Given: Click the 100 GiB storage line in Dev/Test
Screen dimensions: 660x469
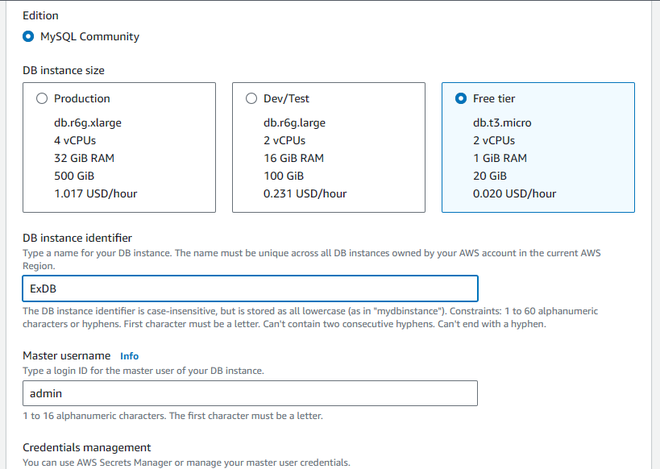Looking at the screenshot, I should (285, 176).
